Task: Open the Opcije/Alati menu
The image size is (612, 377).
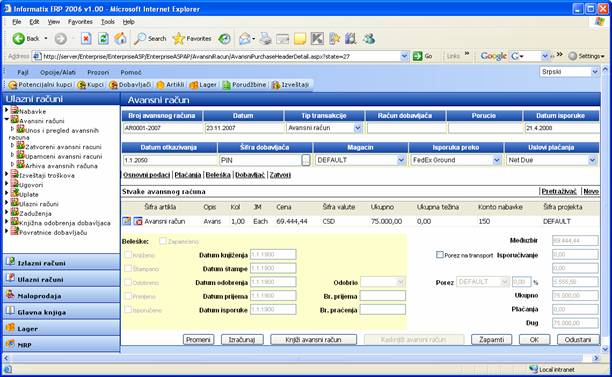Action: coord(58,72)
